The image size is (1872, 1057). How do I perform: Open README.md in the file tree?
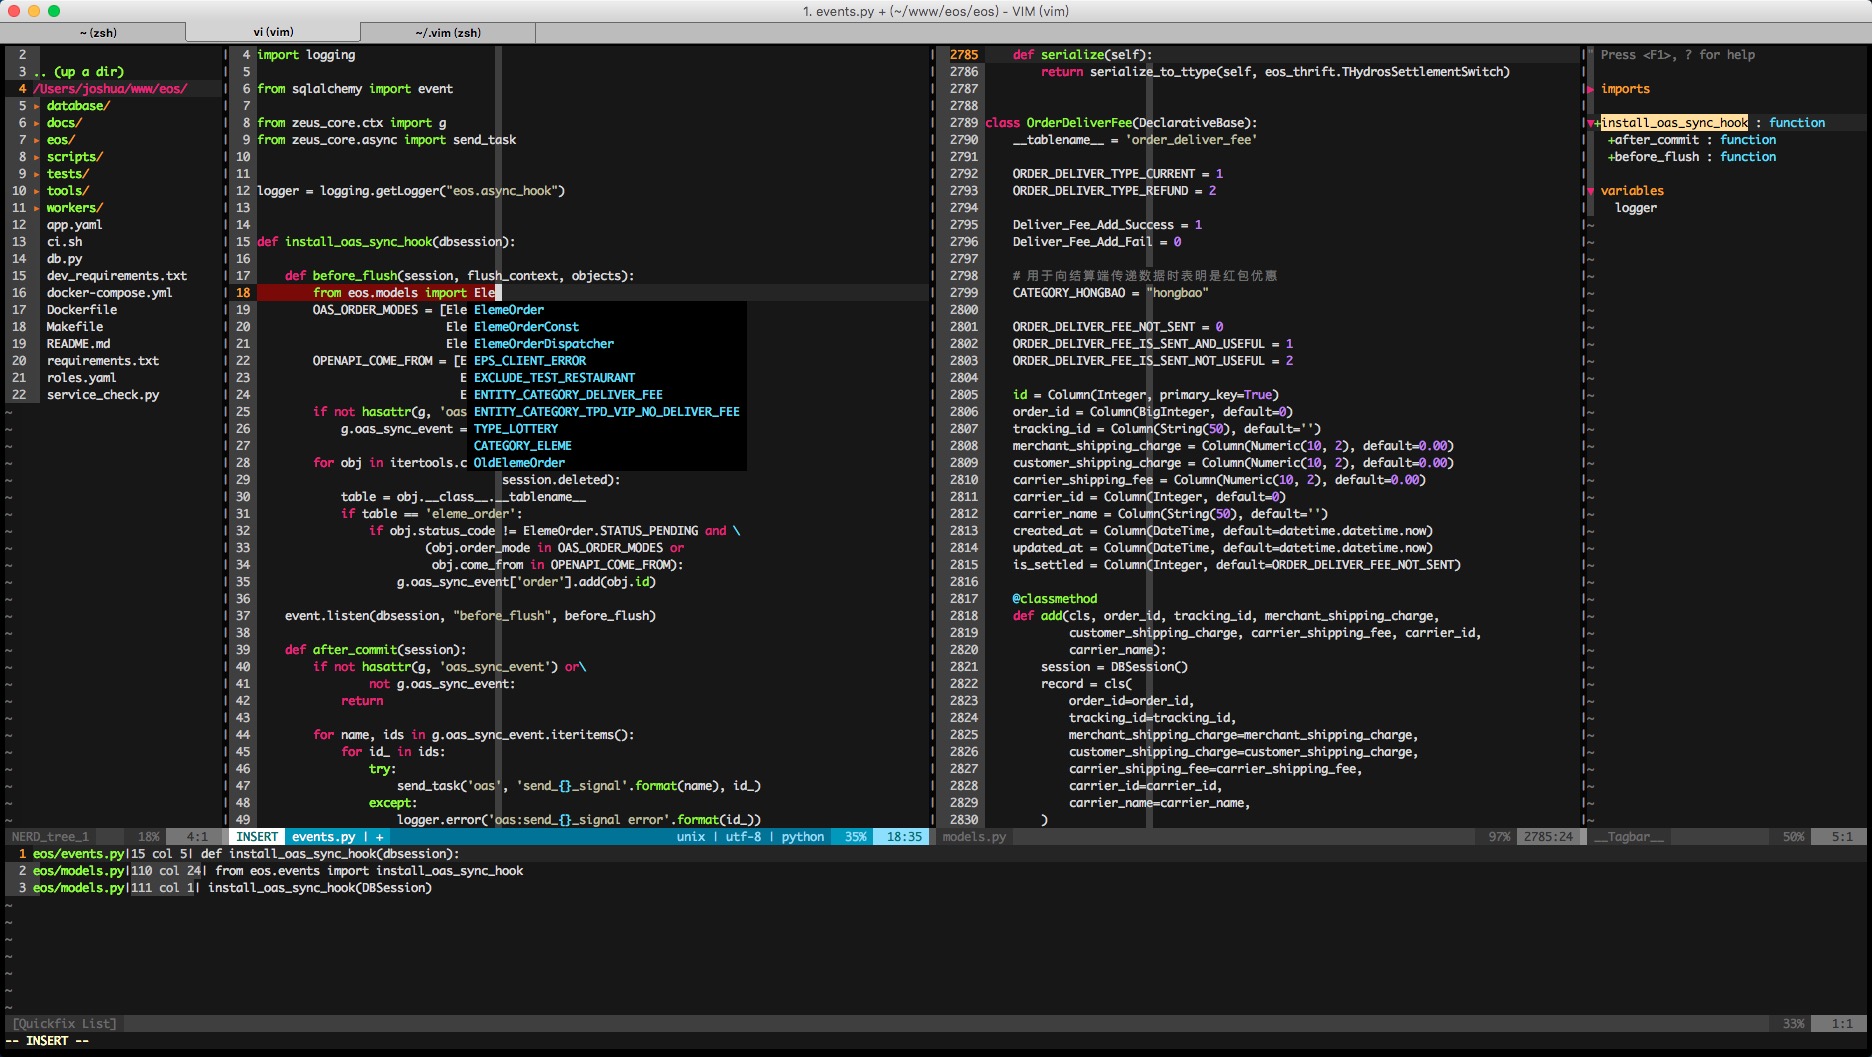tap(78, 344)
